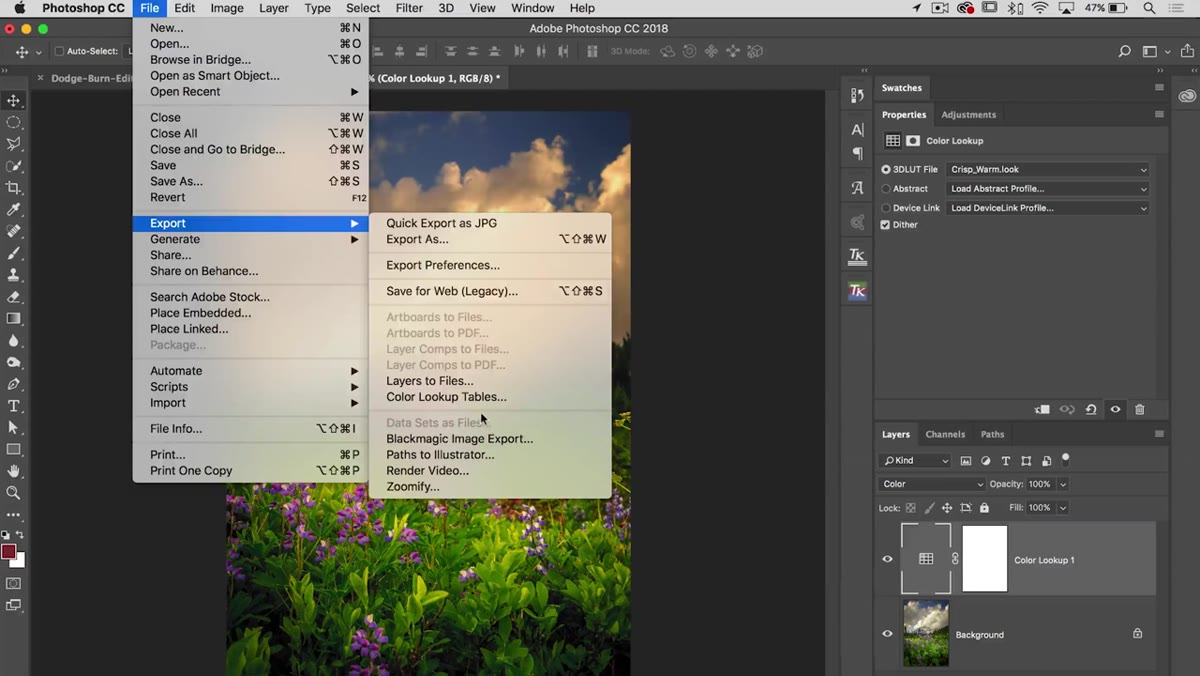
Task: Select the Device Link radio button
Action: [886, 208]
